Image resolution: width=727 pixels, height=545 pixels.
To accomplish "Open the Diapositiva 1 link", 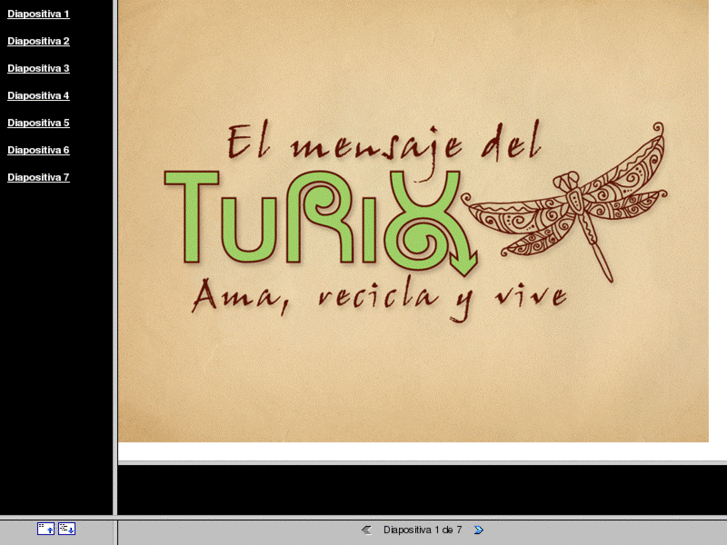I will click(38, 14).
